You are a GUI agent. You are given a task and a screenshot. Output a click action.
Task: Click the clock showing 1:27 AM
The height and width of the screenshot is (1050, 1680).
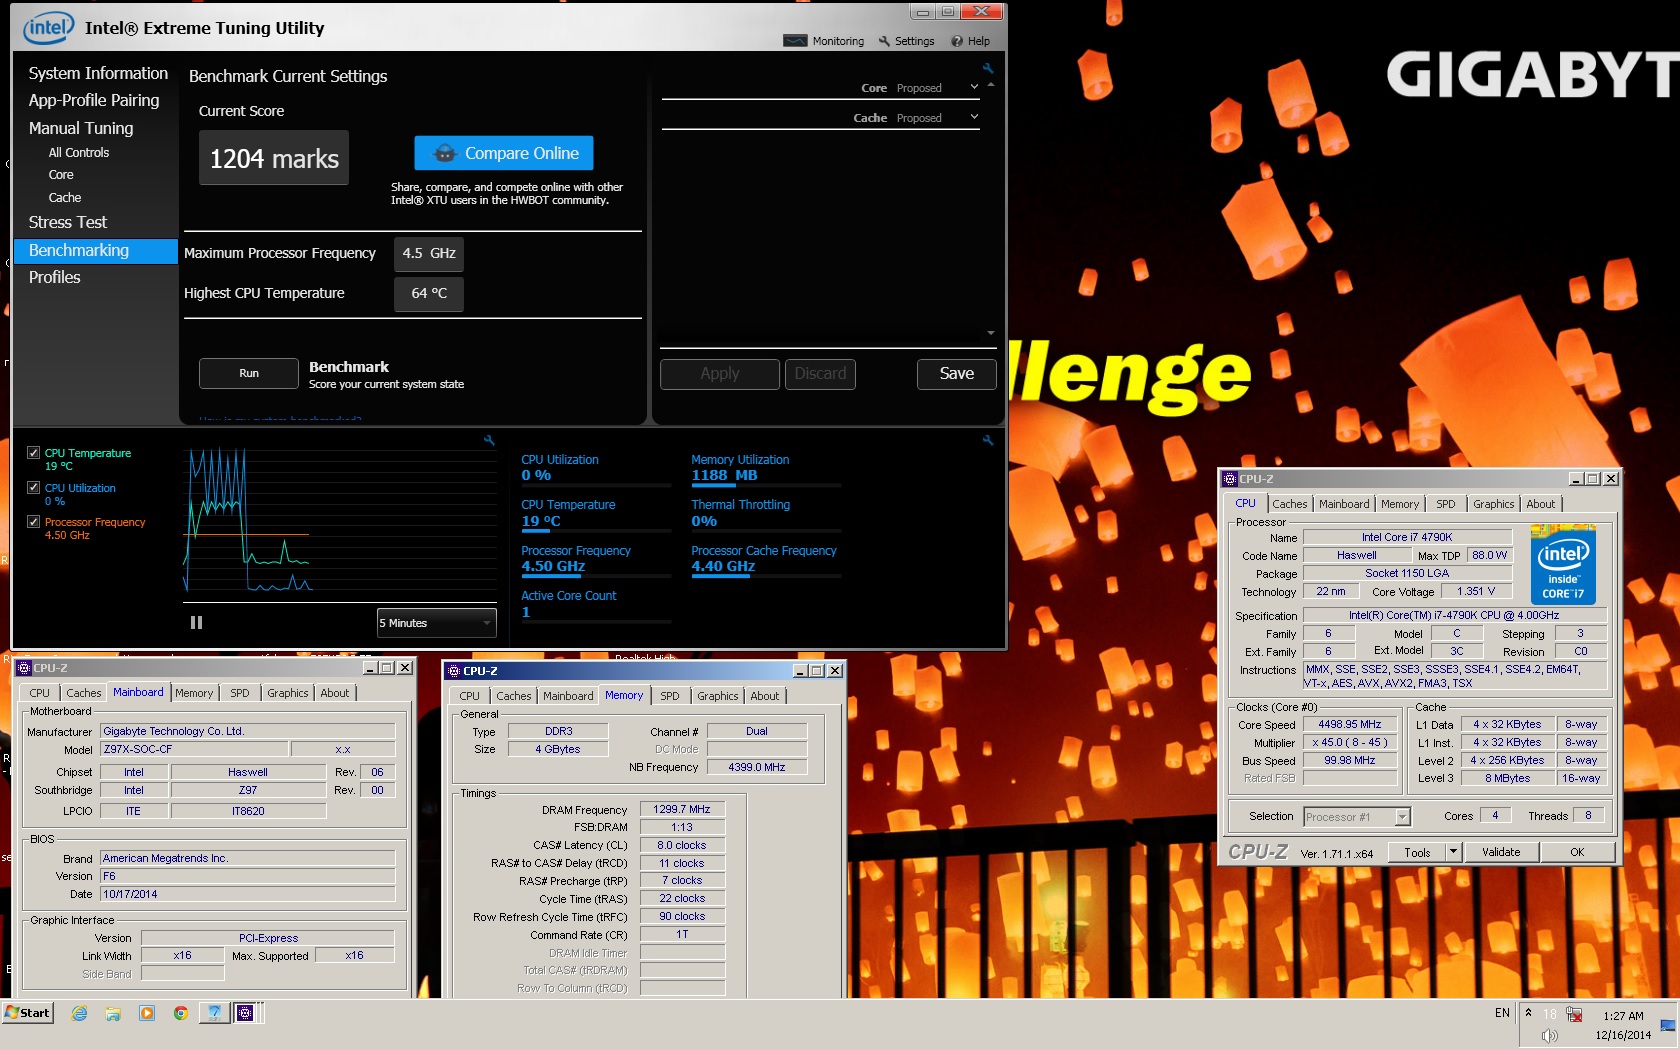point(1623,1016)
